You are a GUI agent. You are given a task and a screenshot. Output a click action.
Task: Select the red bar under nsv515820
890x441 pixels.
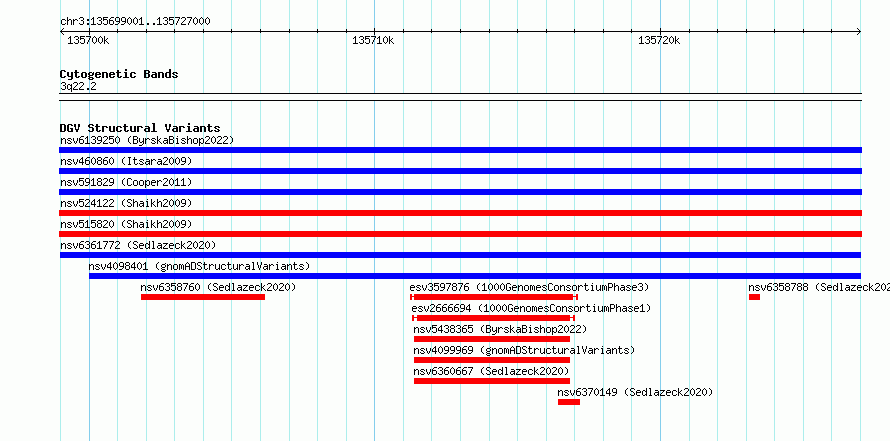tap(460, 234)
